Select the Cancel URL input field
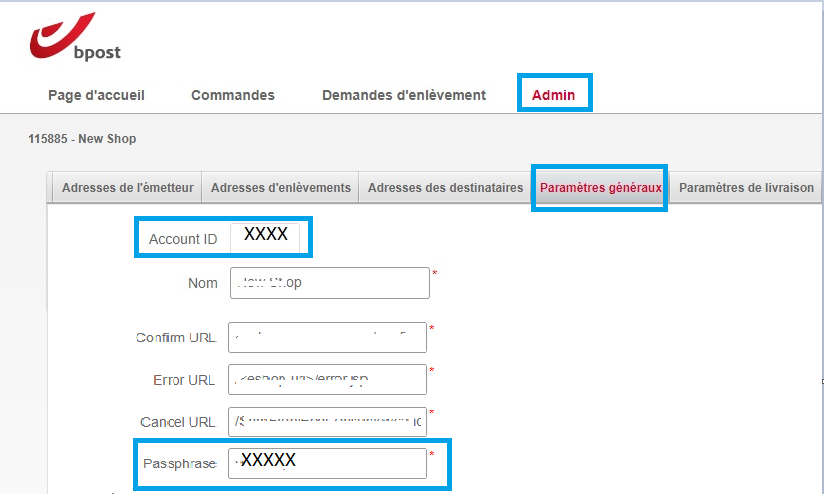This screenshot has height=494, width=824. pyautogui.click(x=327, y=421)
